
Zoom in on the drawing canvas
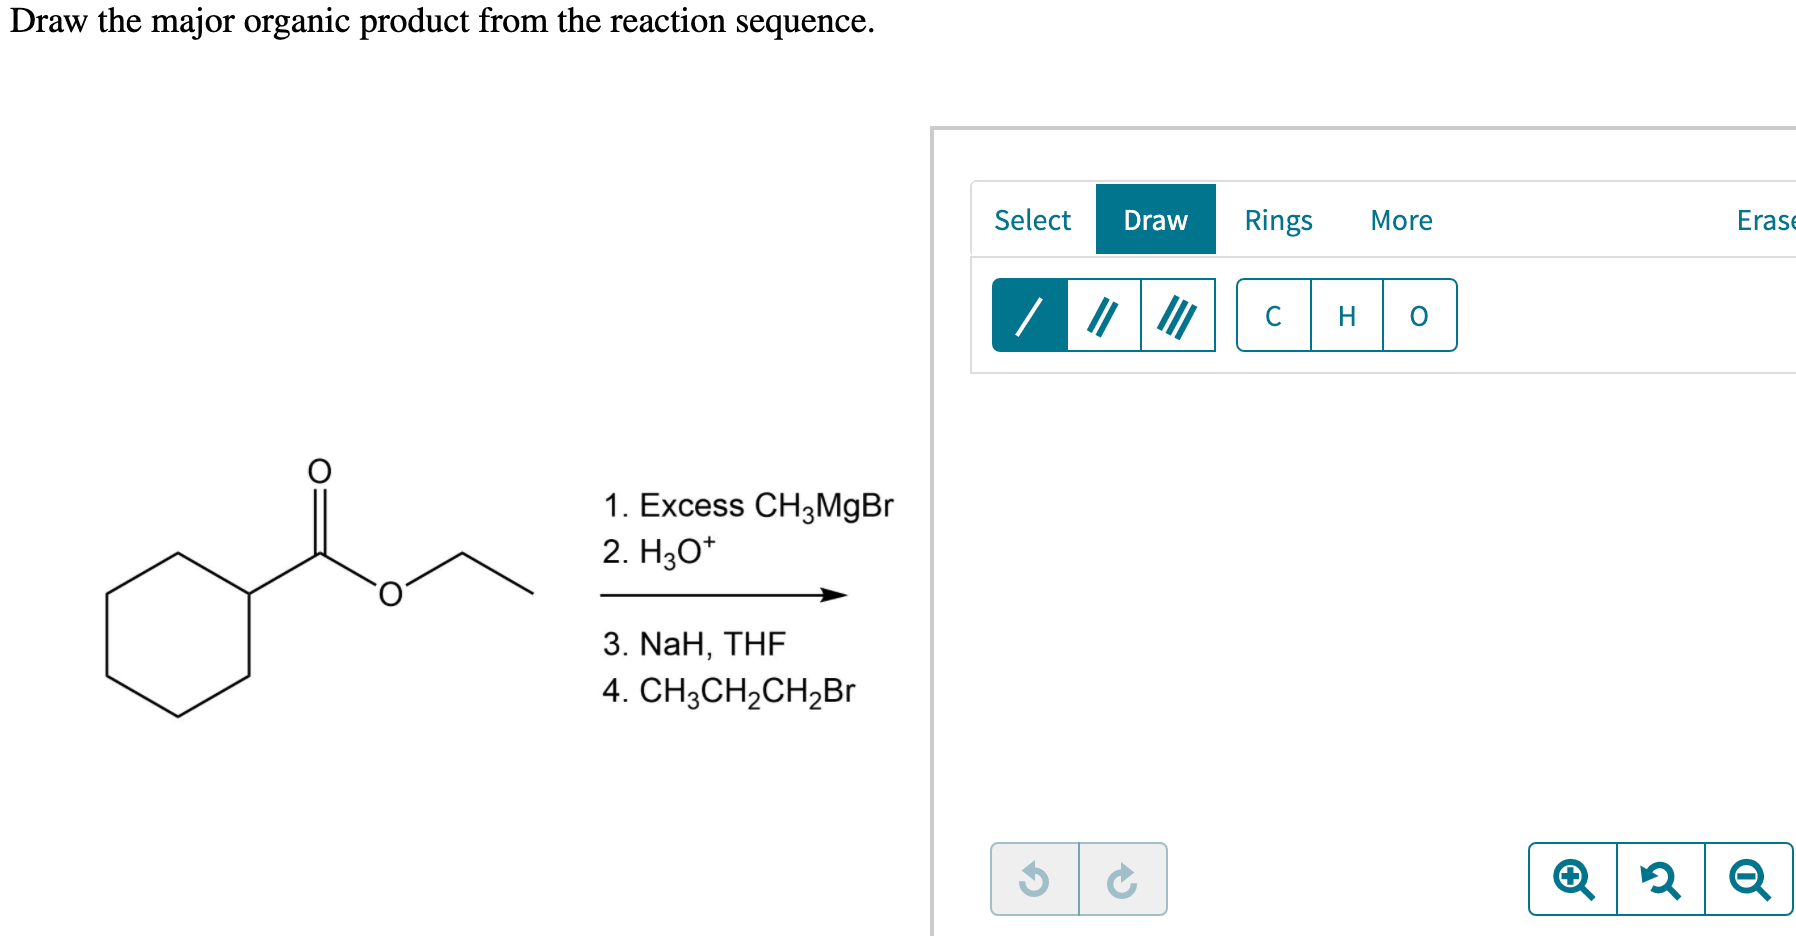tap(1573, 879)
